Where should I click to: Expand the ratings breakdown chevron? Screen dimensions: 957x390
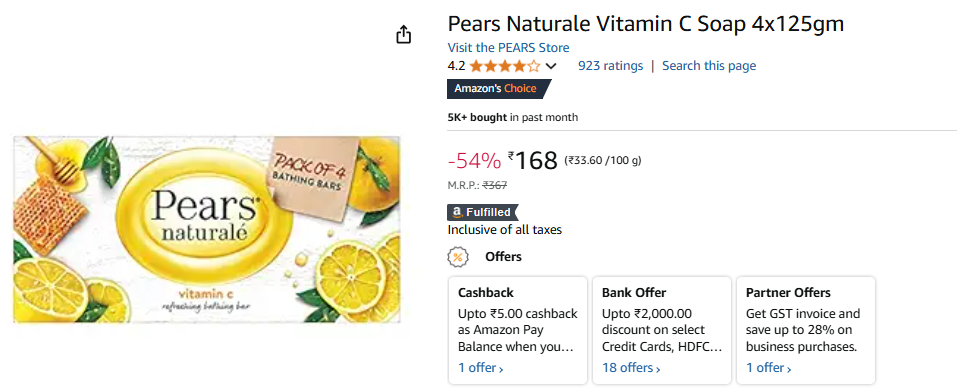tap(551, 66)
